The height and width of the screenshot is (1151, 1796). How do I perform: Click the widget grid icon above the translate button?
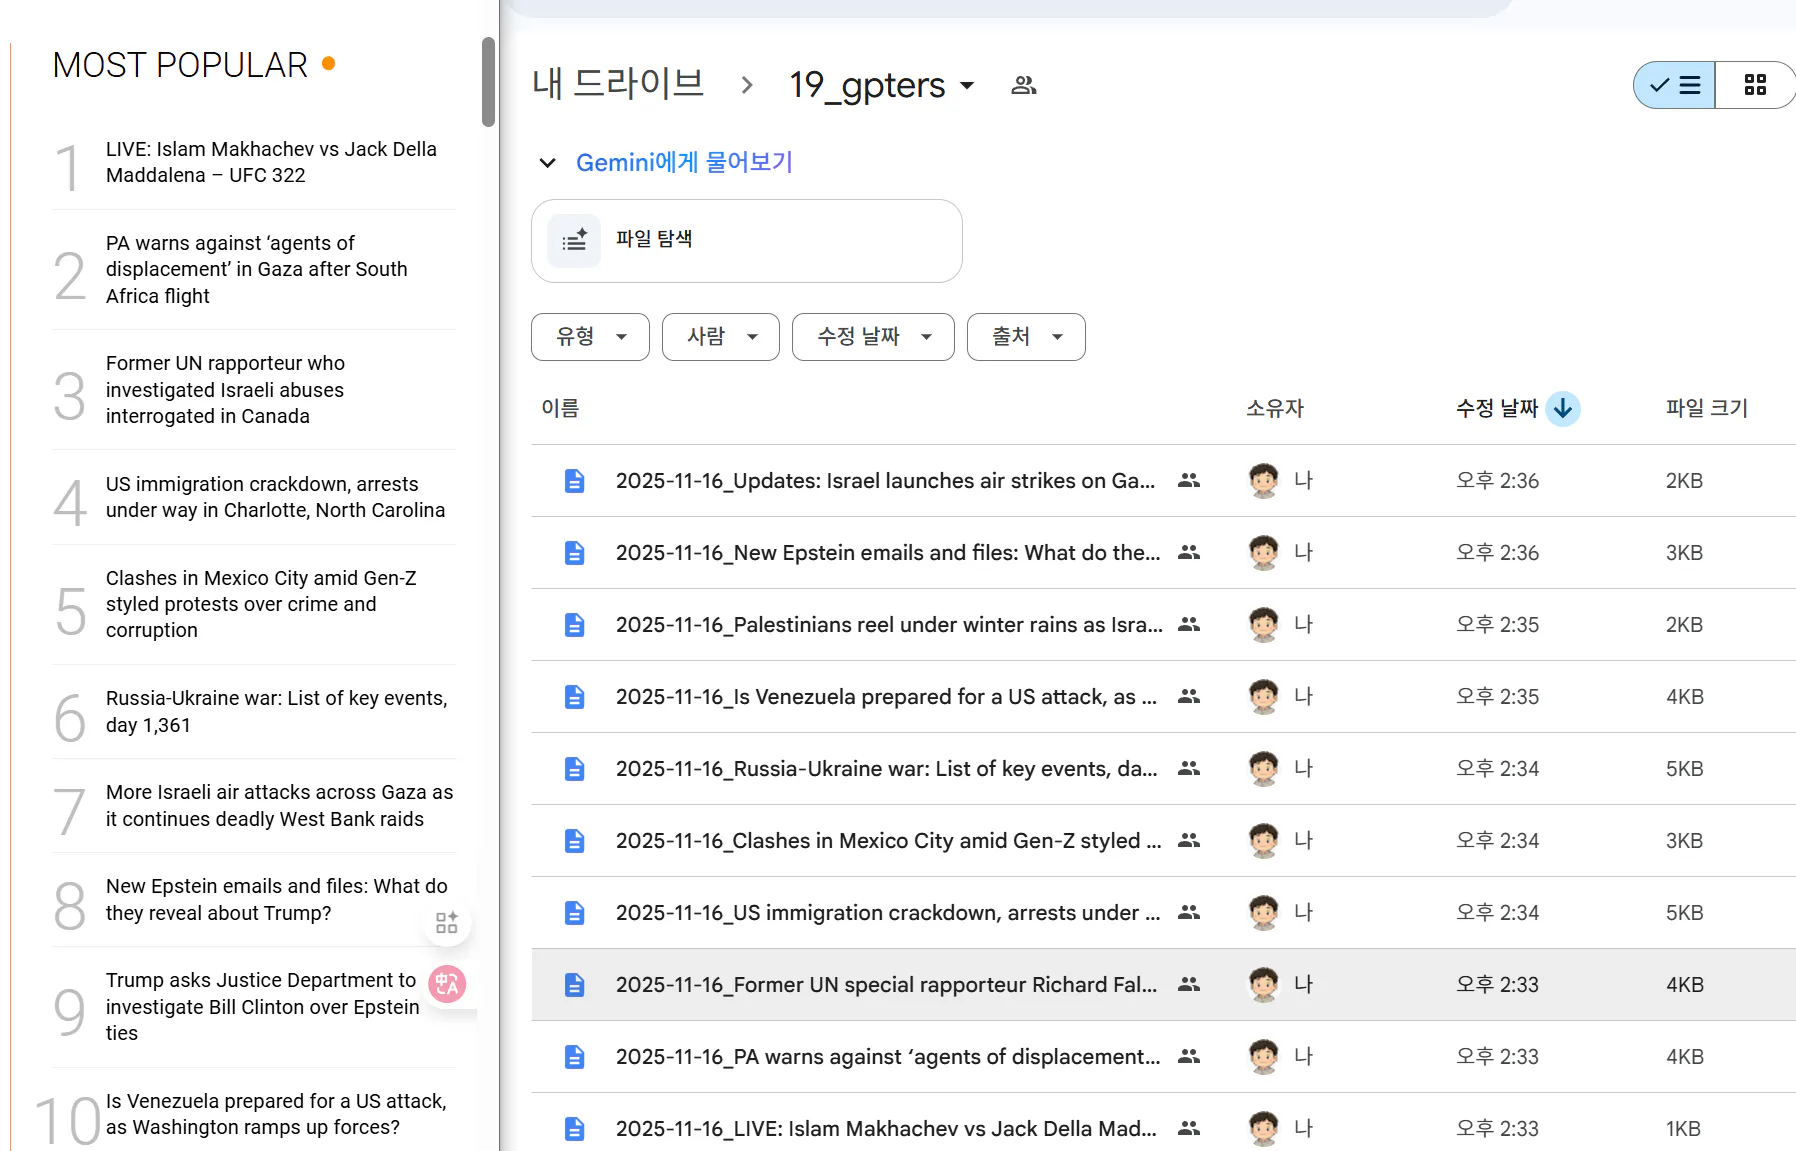[446, 921]
